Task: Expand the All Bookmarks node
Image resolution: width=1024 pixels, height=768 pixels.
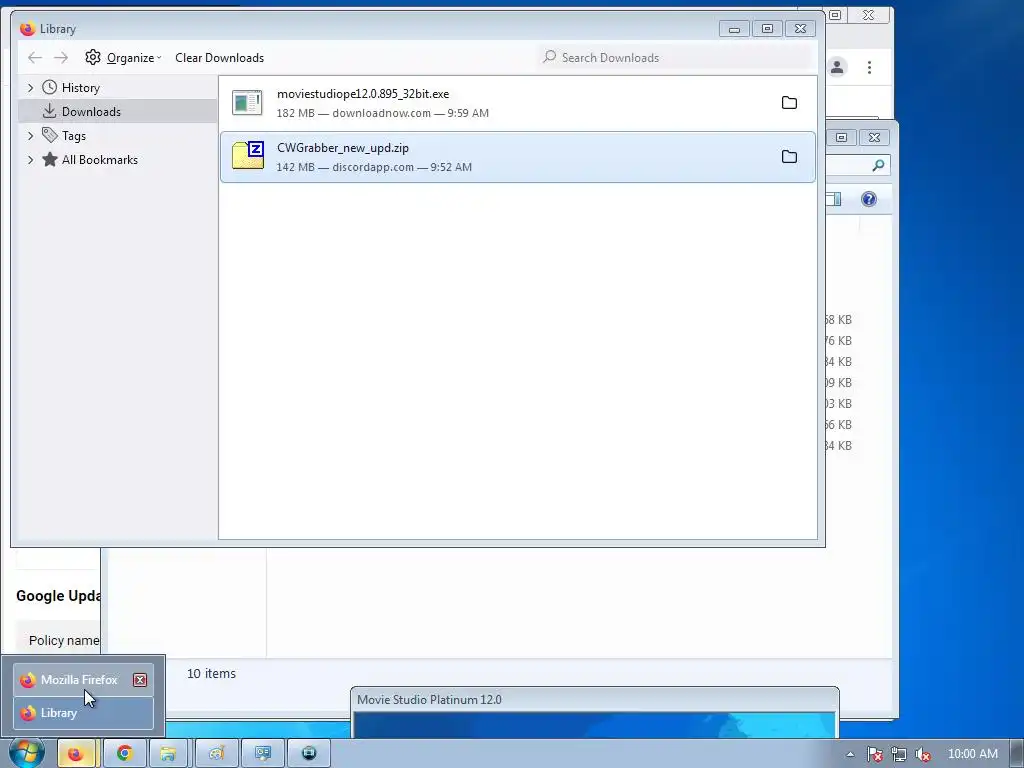Action: [x=30, y=160]
